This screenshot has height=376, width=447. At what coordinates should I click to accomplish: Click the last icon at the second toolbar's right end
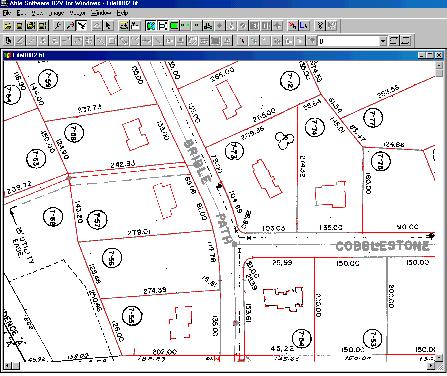pos(405,41)
